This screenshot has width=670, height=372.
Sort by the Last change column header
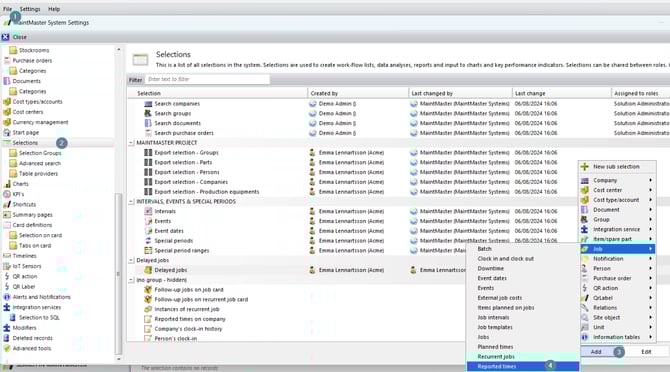click(561, 93)
